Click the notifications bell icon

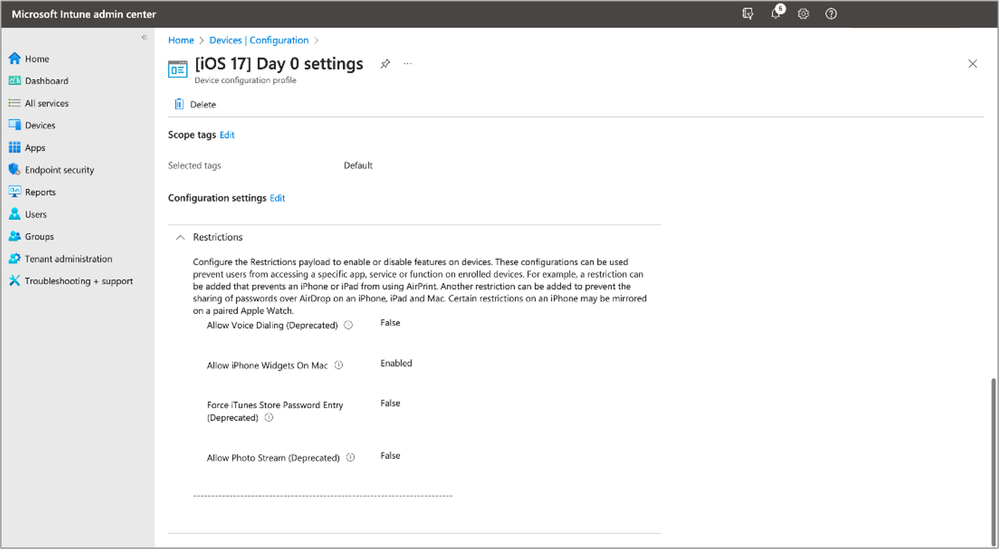777,13
